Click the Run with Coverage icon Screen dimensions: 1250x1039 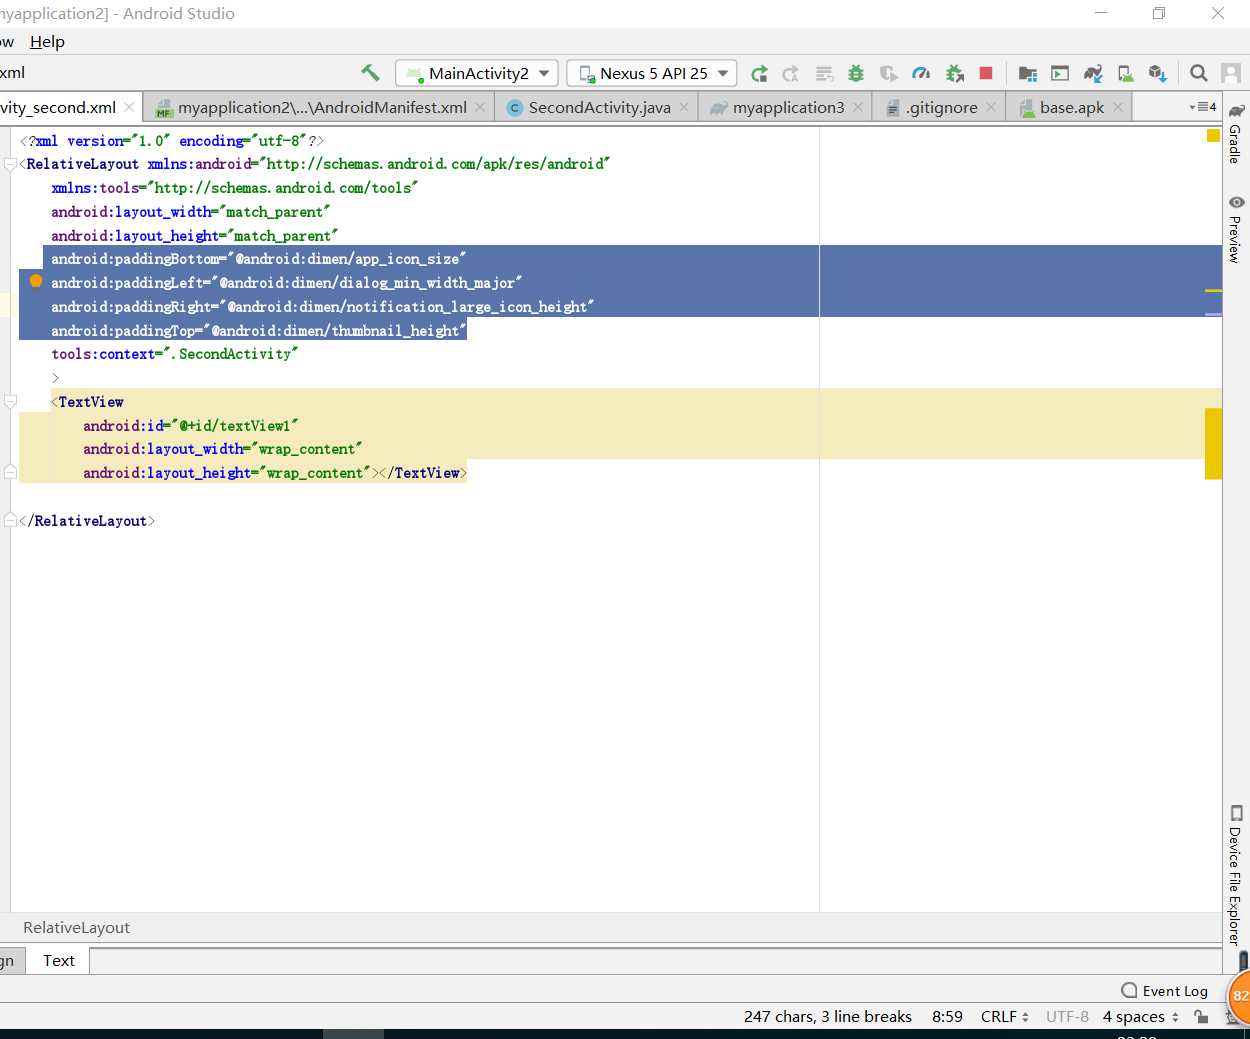(888, 73)
